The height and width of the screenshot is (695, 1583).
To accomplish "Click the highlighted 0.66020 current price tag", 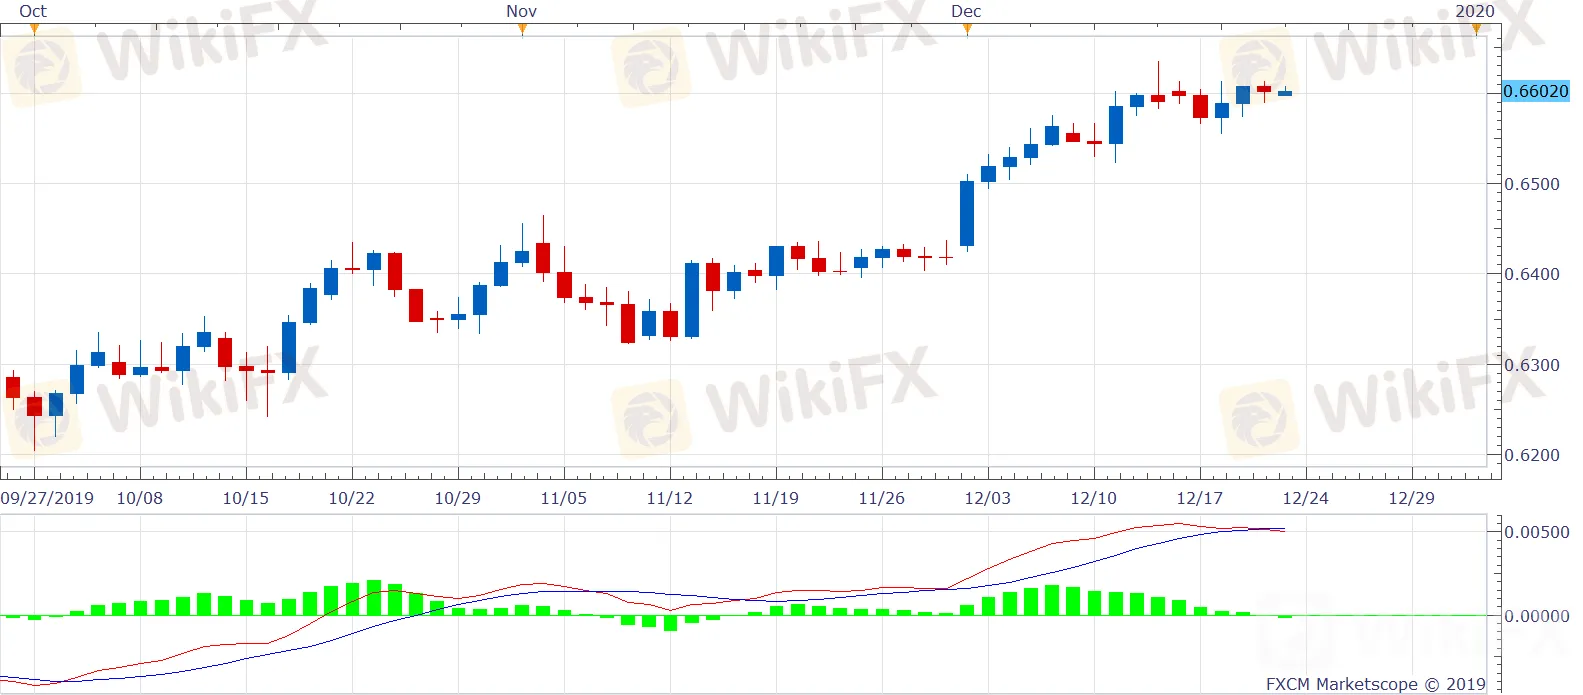I will (x=1536, y=91).
